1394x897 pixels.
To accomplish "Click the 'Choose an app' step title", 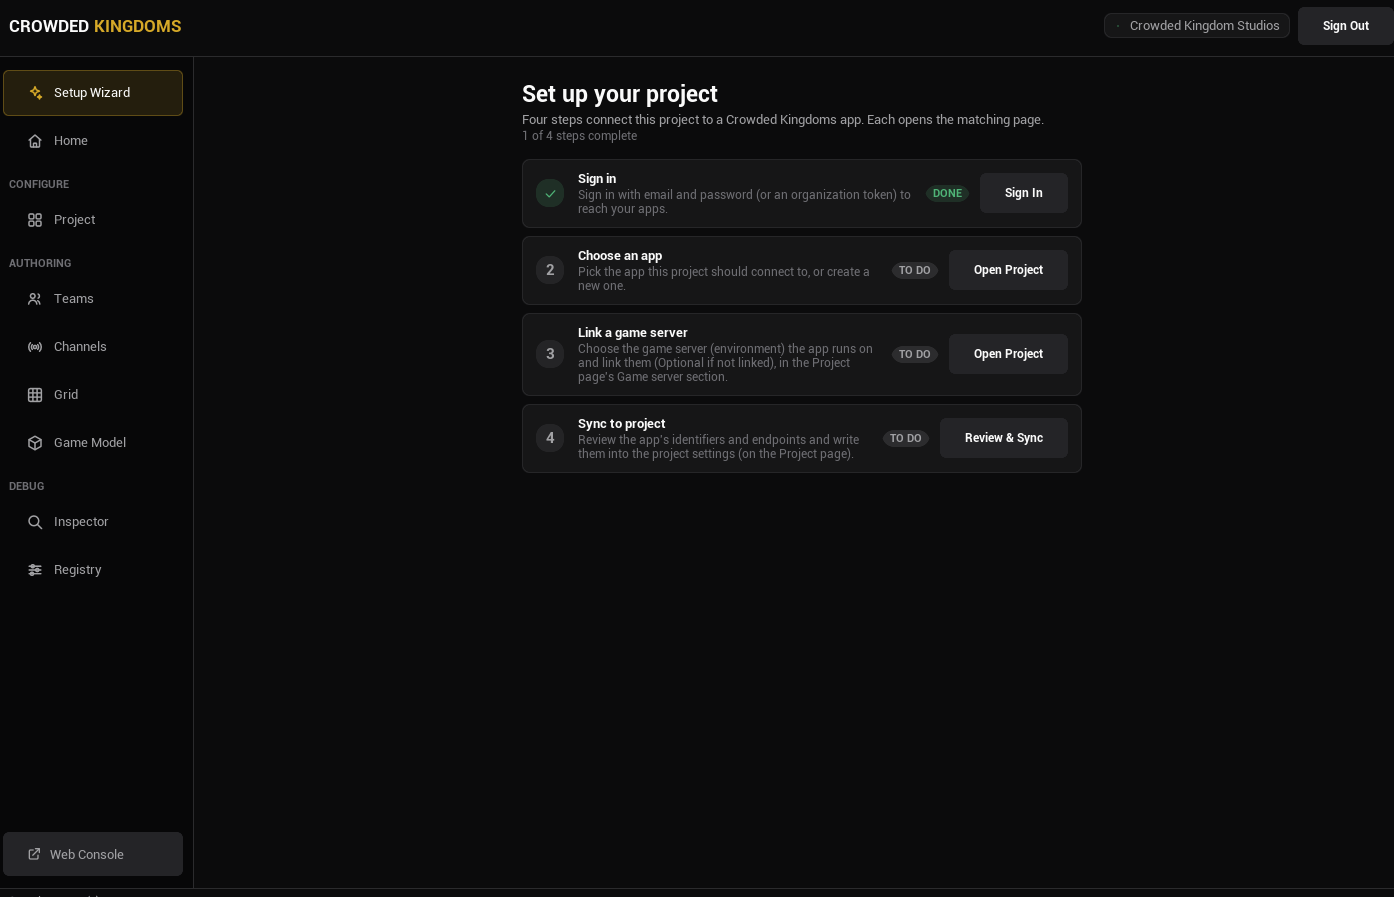I will [620, 256].
